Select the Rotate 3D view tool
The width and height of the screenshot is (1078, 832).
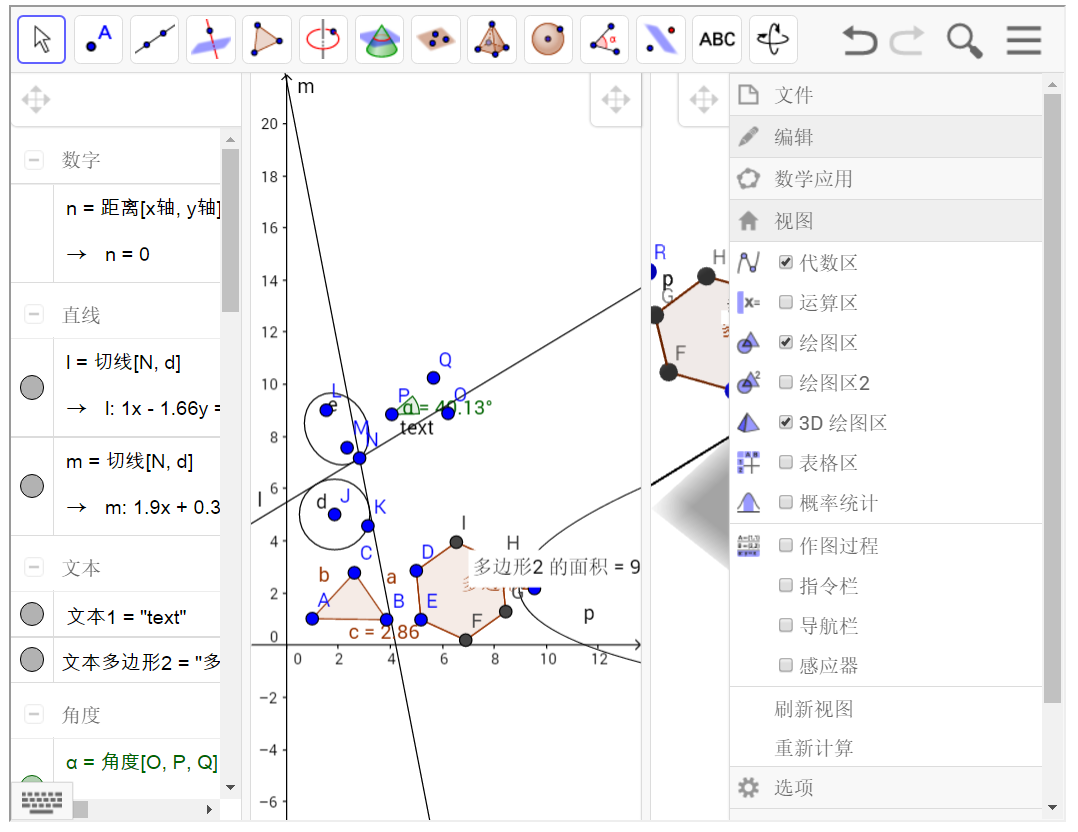pyautogui.click(x=773, y=39)
